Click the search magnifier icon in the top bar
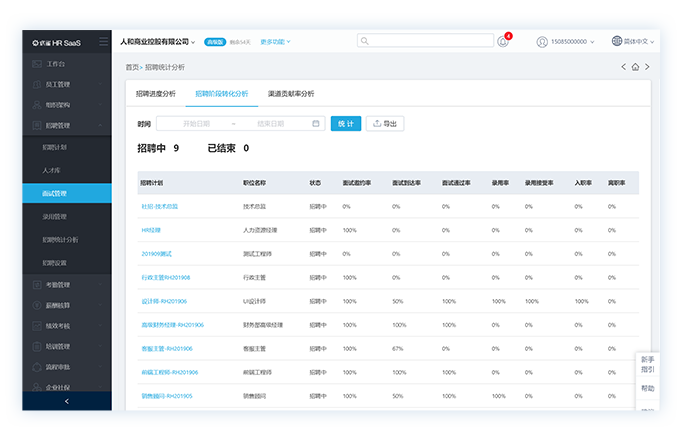 click(365, 41)
